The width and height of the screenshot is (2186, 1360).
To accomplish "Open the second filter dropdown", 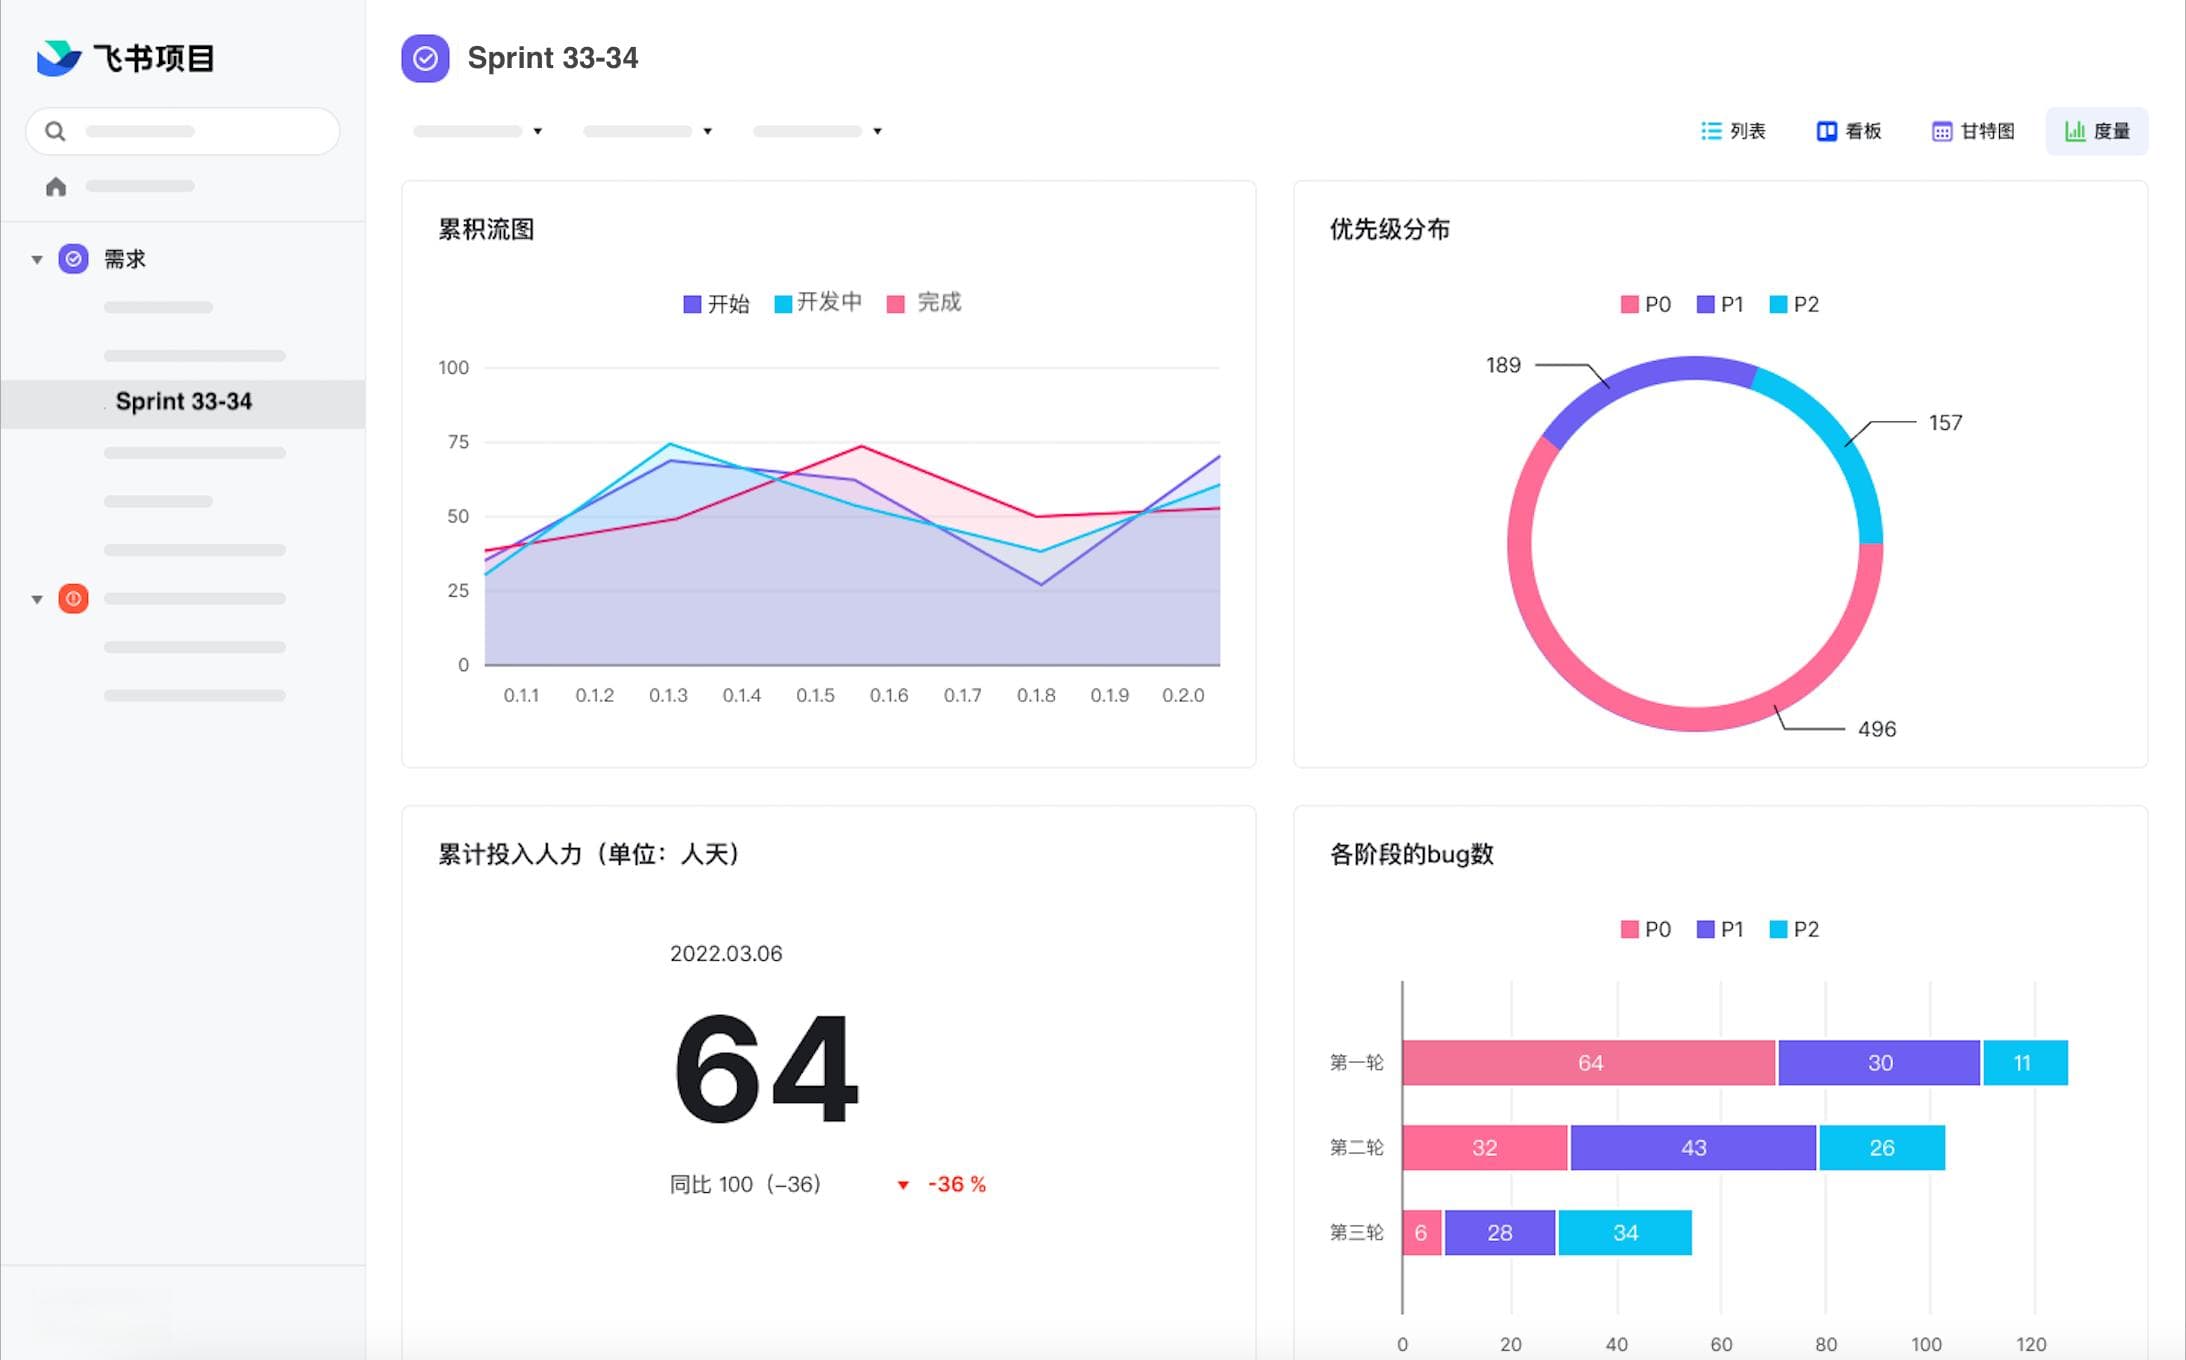I will 648,131.
